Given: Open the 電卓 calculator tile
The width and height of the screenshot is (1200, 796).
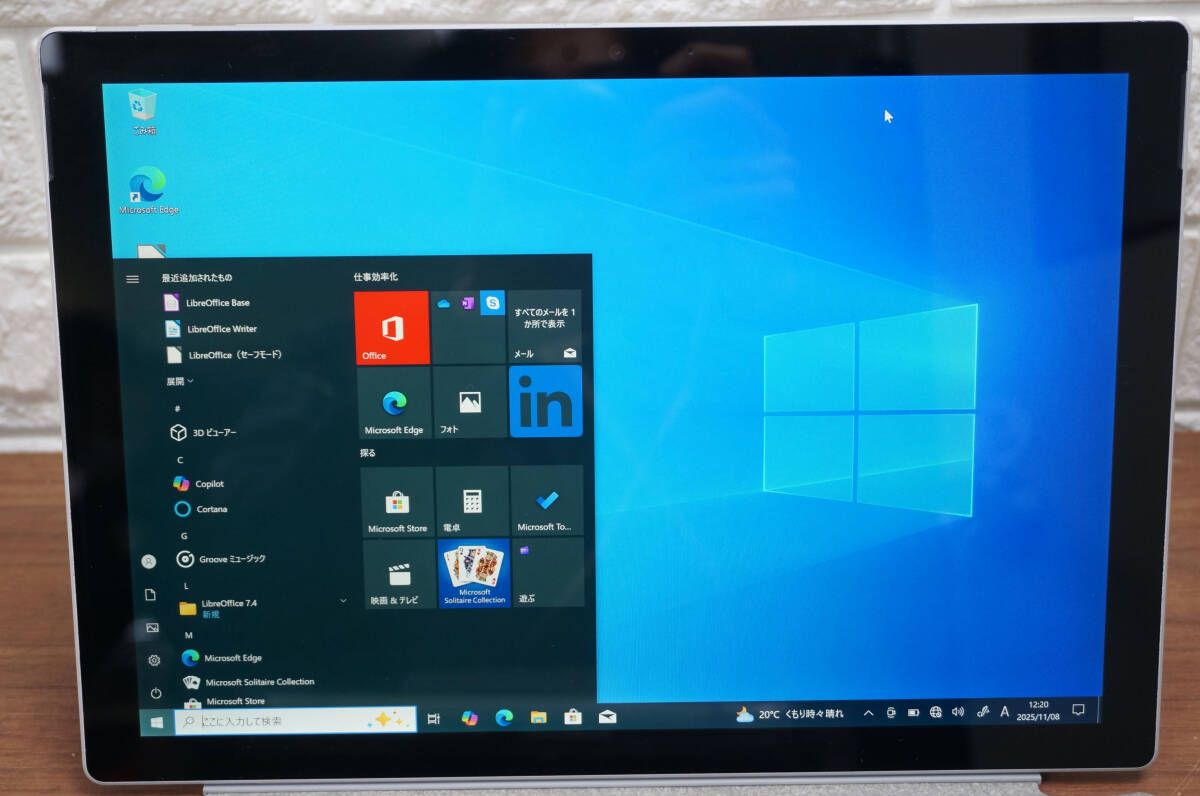Looking at the screenshot, I should [x=472, y=501].
